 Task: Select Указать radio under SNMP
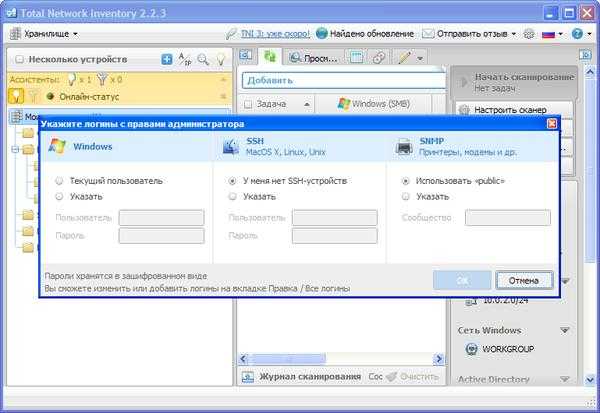click(406, 196)
